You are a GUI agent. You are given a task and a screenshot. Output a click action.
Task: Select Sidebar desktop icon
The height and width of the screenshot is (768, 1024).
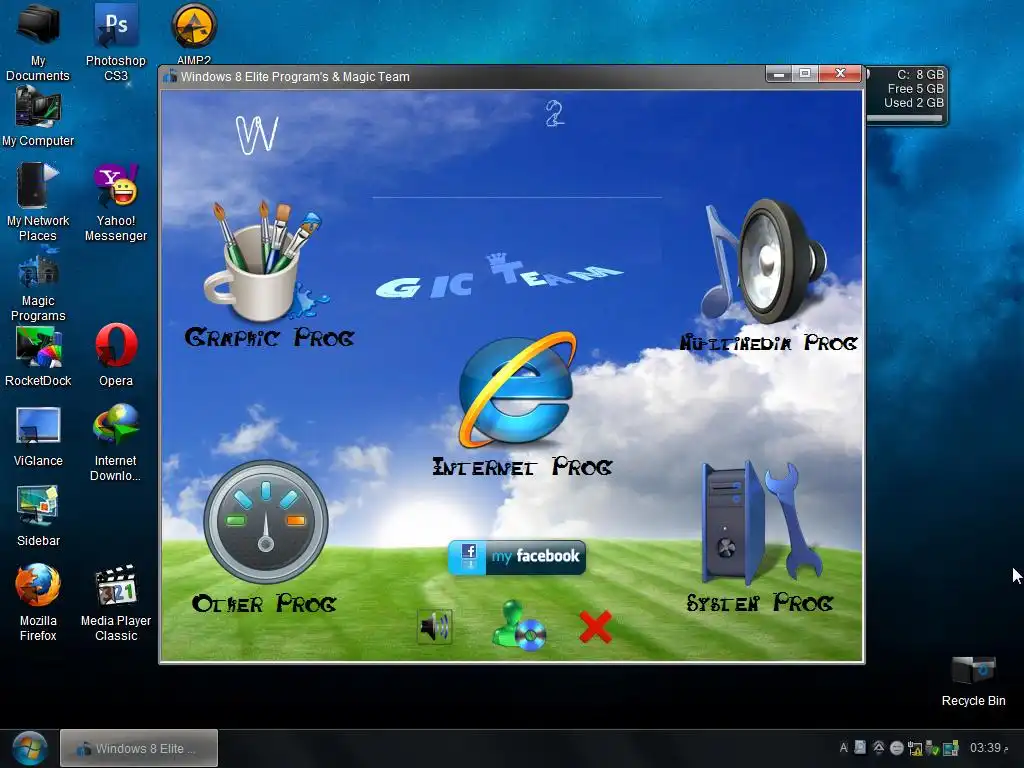coord(38,516)
